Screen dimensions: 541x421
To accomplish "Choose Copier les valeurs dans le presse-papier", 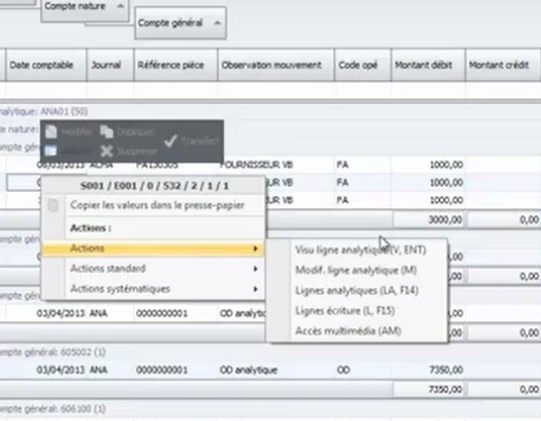I will [157, 205].
